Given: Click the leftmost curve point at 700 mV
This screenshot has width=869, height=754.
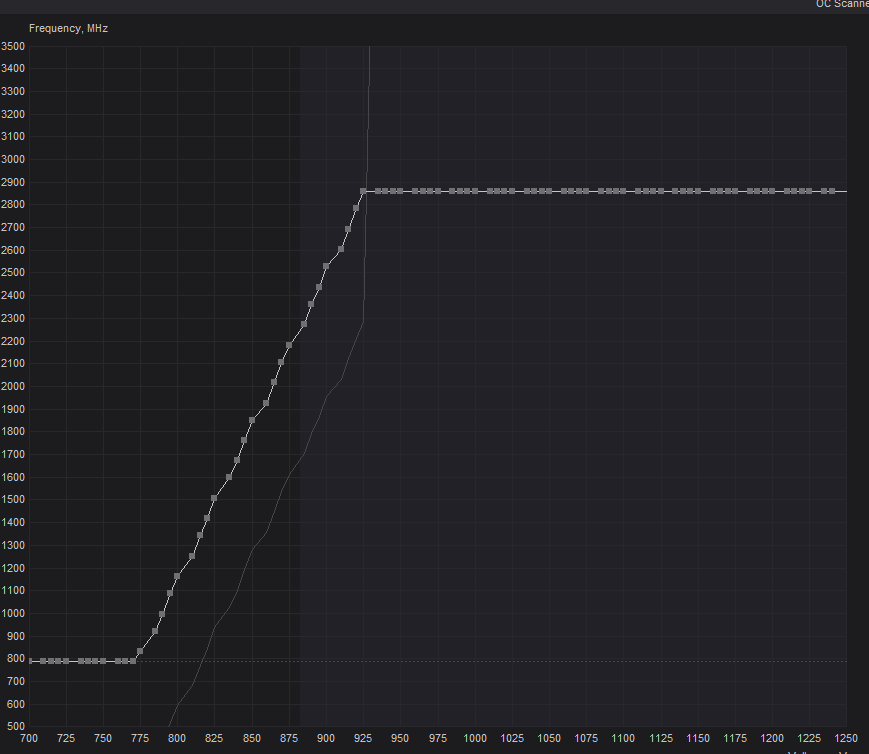Looking at the screenshot, I should pyautogui.click(x=31, y=661).
